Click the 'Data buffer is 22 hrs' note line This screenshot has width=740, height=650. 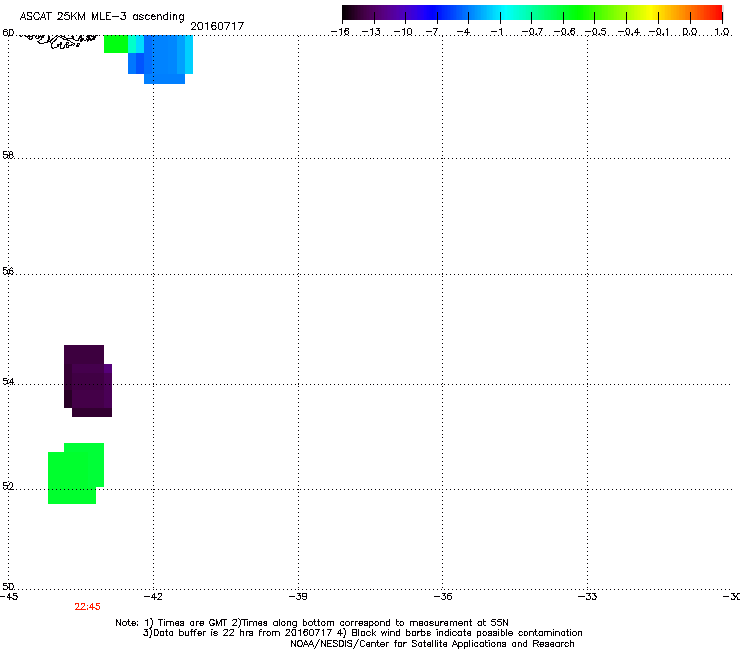(362, 633)
